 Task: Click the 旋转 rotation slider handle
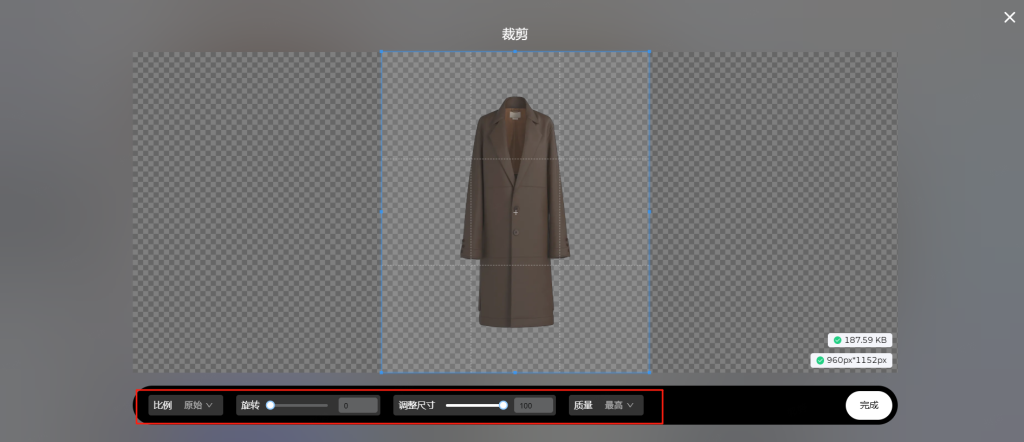coord(270,405)
